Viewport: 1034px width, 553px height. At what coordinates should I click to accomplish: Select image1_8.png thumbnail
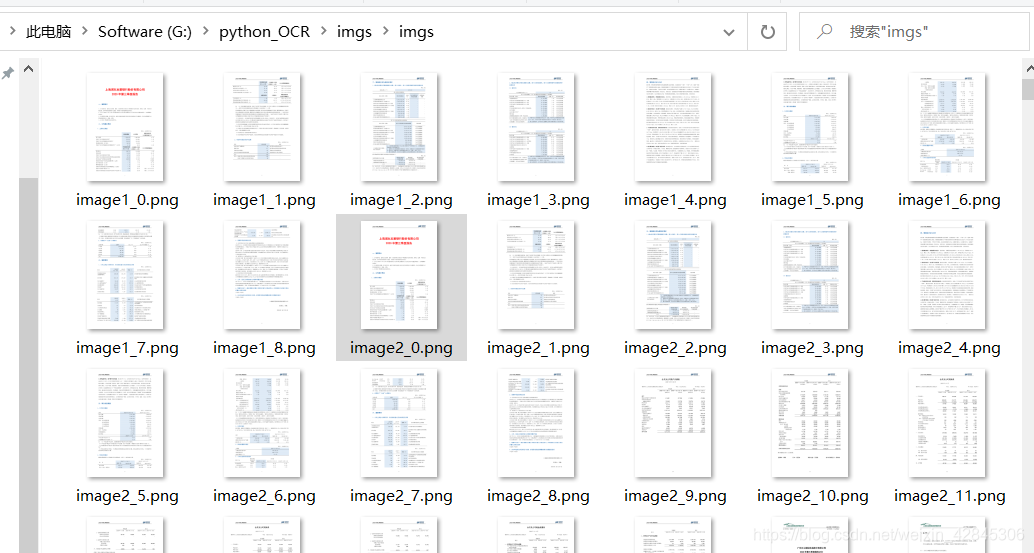(x=262, y=275)
